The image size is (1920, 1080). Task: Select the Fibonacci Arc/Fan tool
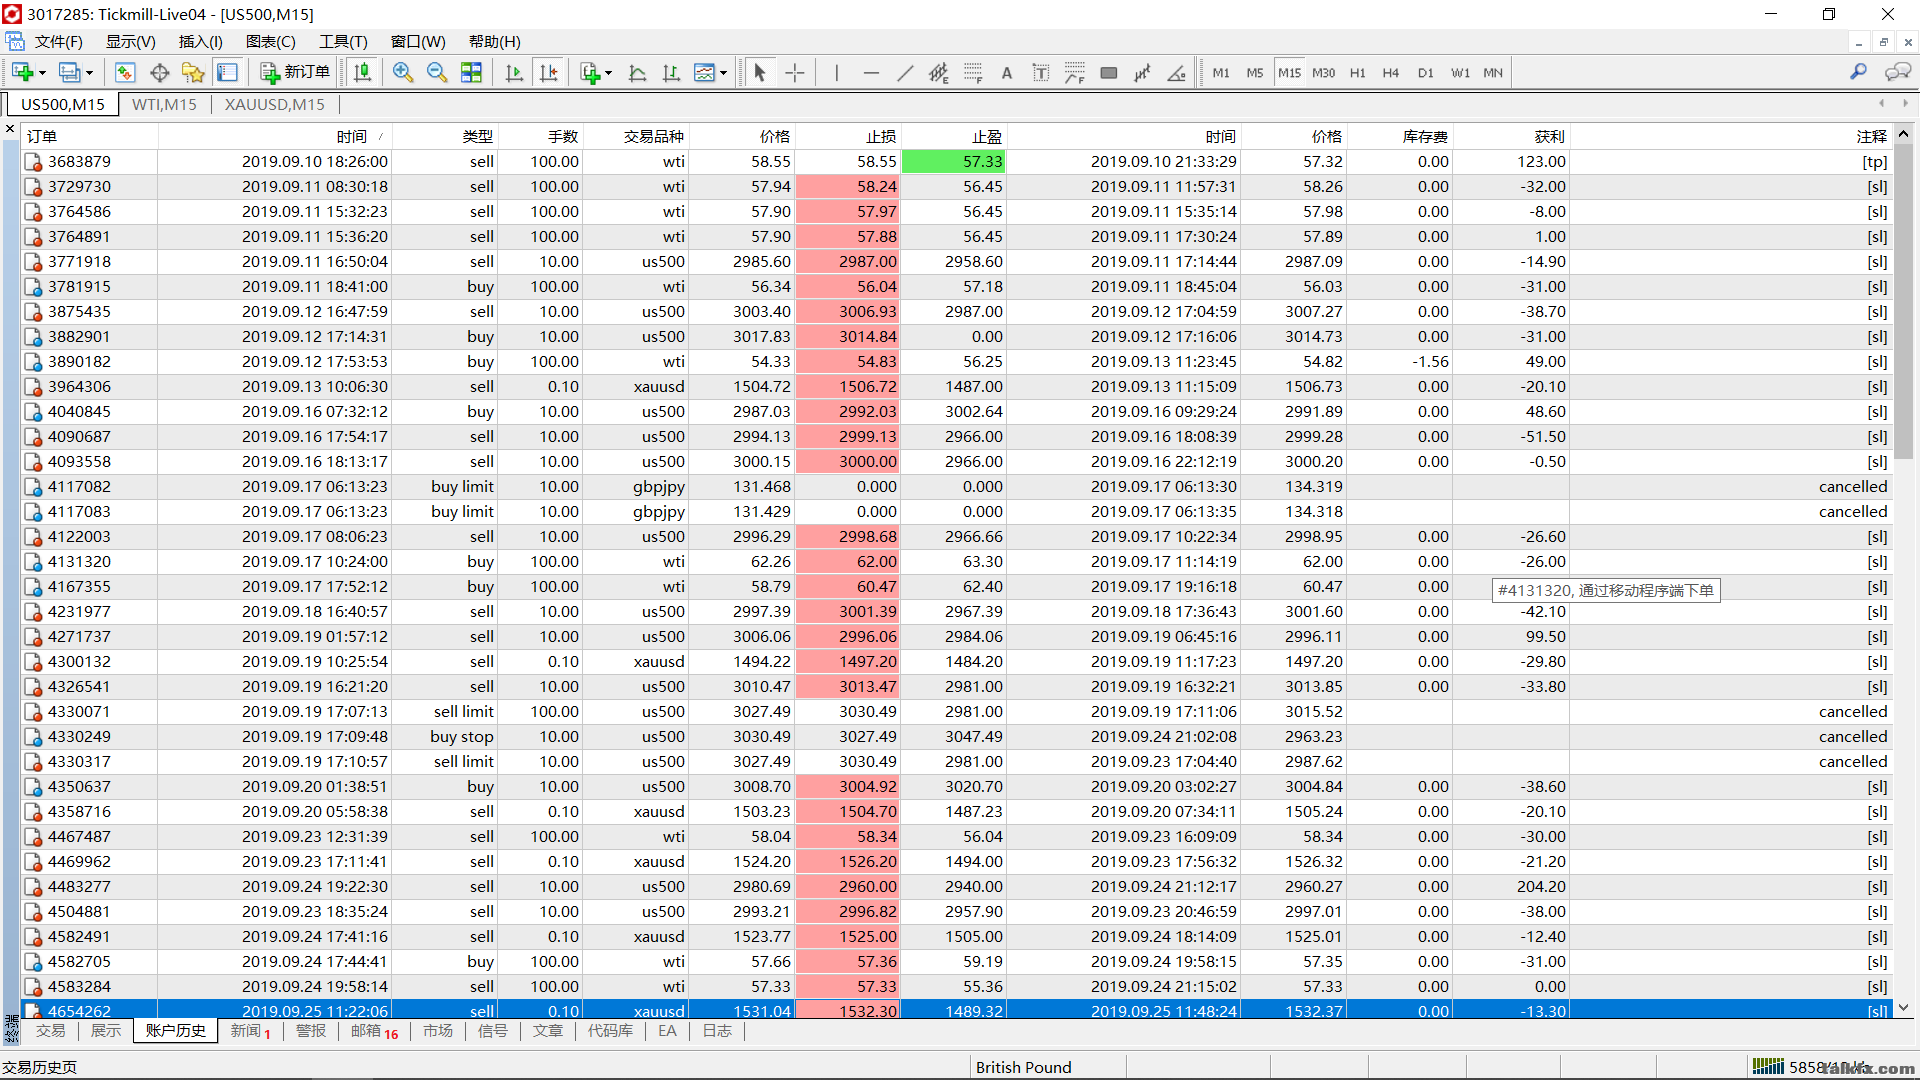(1075, 72)
